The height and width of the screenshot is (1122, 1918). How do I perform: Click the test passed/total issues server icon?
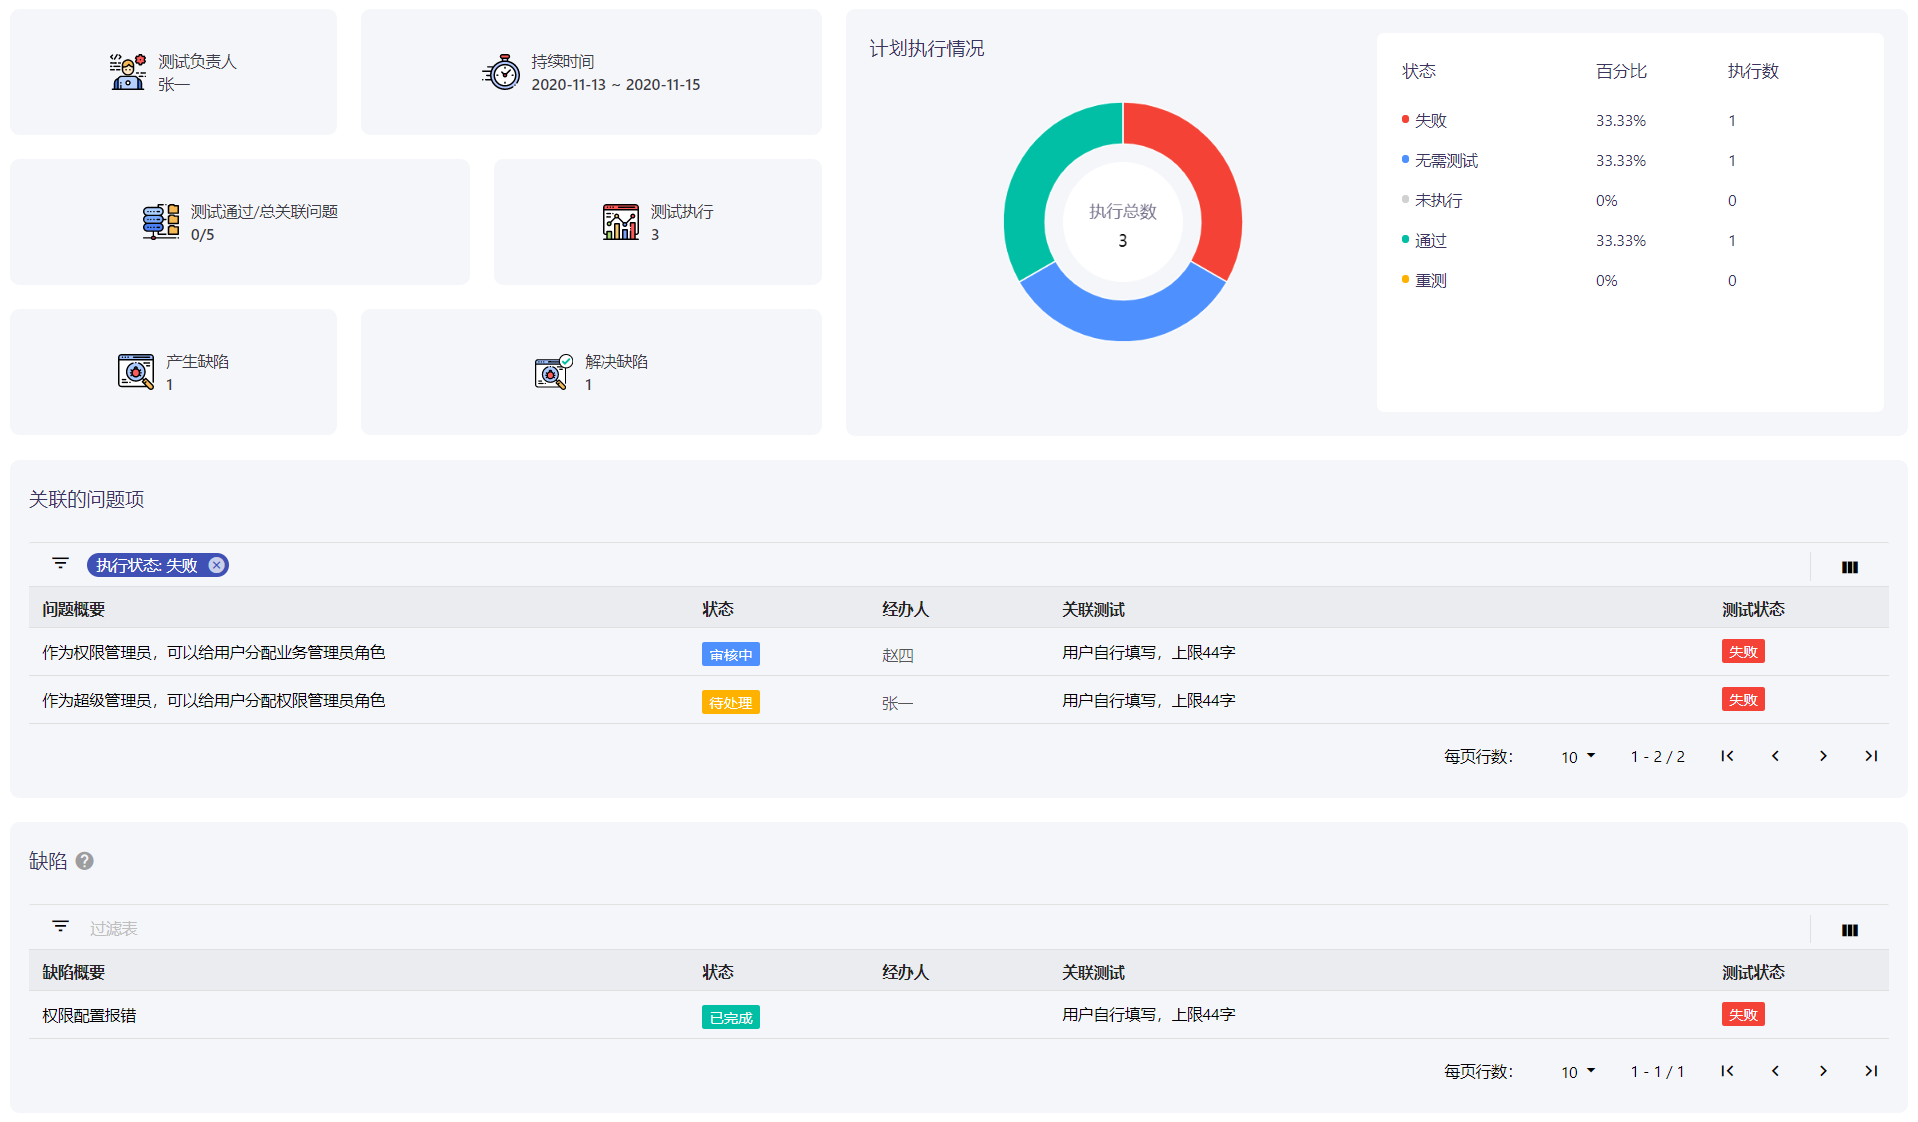(161, 222)
